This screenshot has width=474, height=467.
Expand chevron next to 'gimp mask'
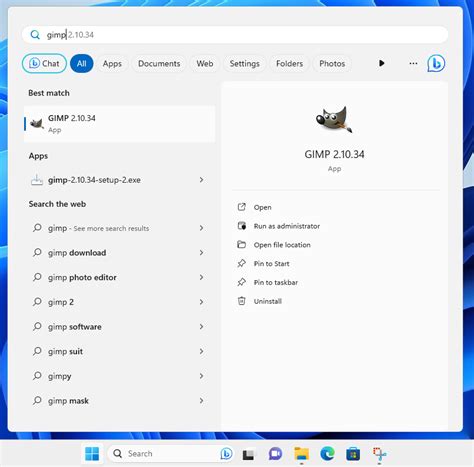201,401
